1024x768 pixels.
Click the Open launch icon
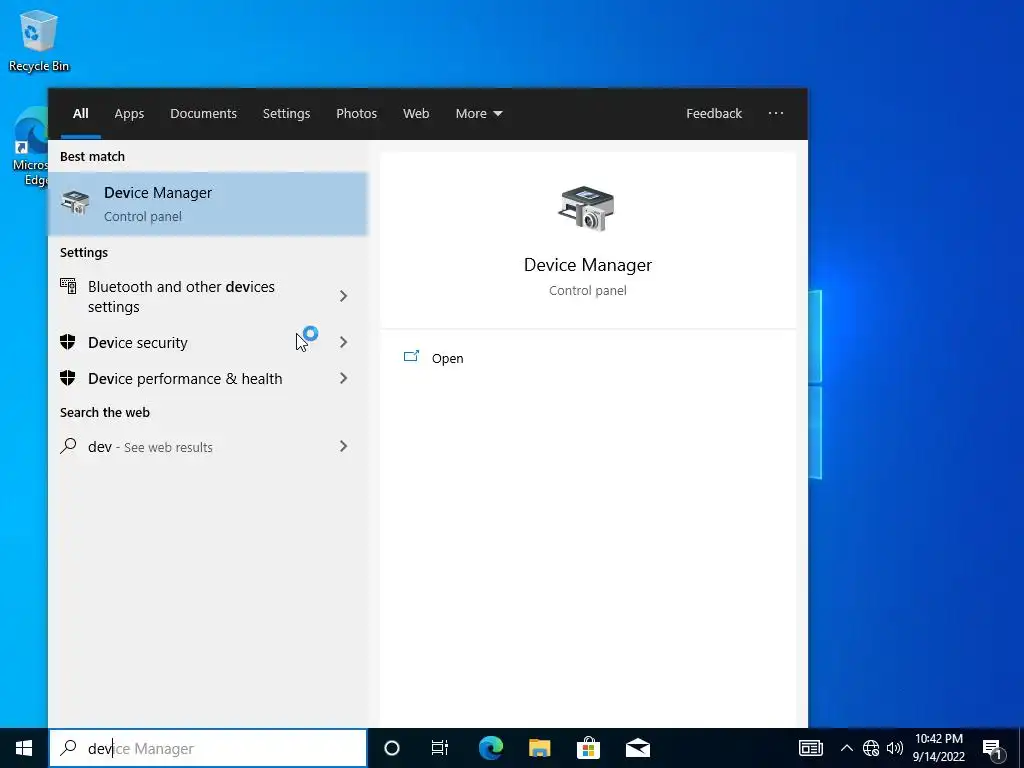click(x=411, y=357)
